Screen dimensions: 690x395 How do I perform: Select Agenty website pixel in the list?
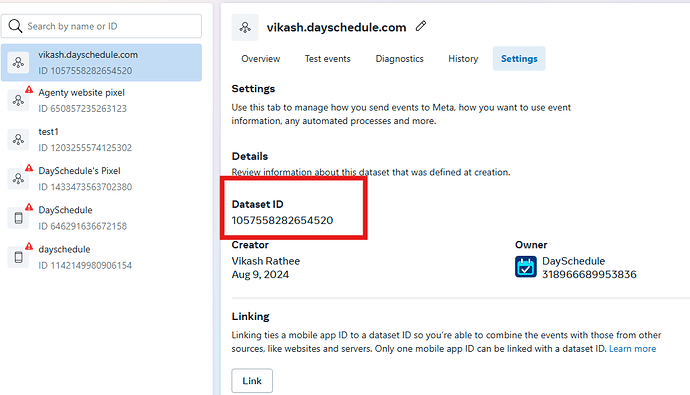click(x=101, y=101)
